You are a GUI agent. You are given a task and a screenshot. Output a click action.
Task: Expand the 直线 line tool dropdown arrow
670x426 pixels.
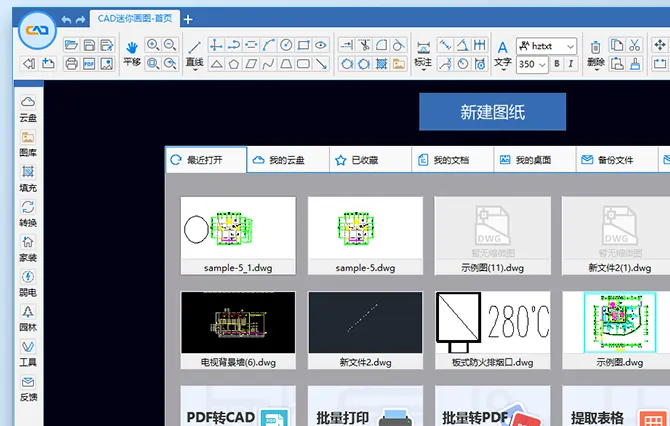(194, 70)
